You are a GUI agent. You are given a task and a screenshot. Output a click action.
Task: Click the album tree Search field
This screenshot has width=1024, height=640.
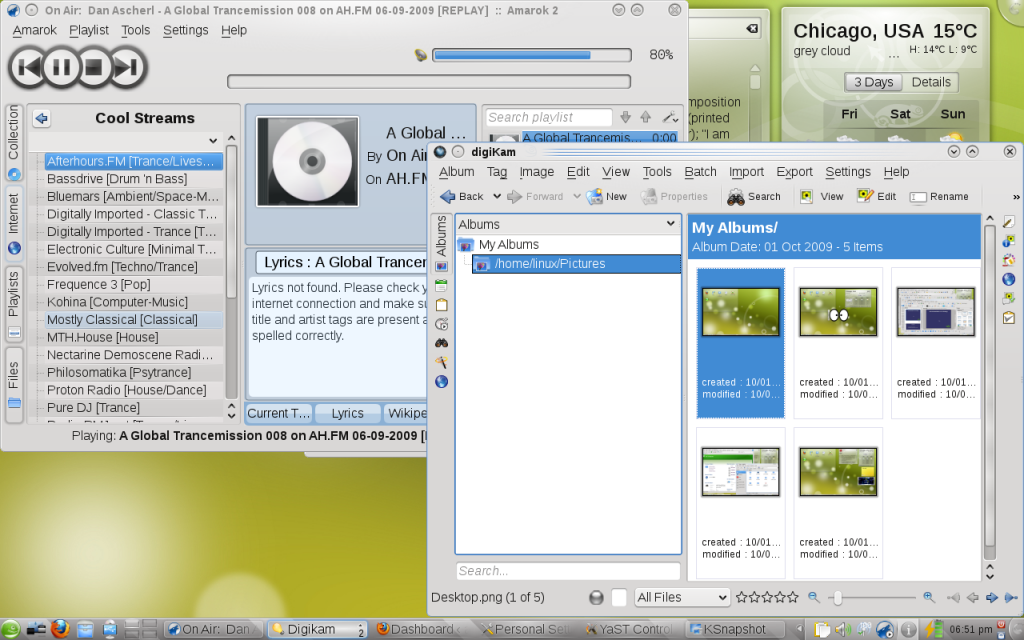[568, 571]
